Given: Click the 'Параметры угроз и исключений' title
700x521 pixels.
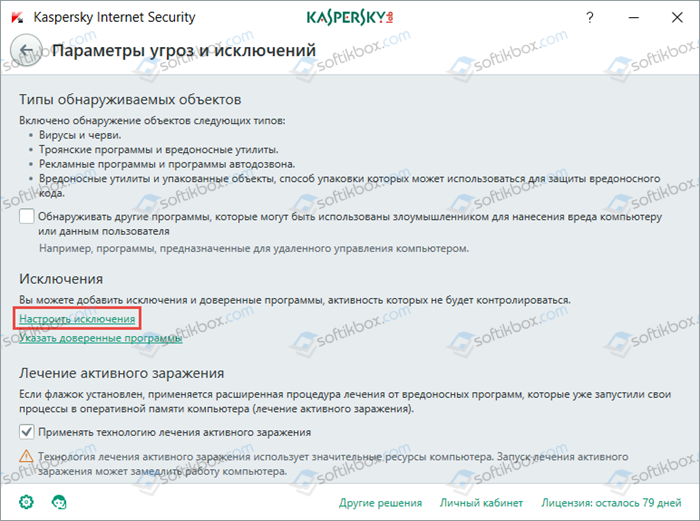Looking at the screenshot, I should [184, 50].
